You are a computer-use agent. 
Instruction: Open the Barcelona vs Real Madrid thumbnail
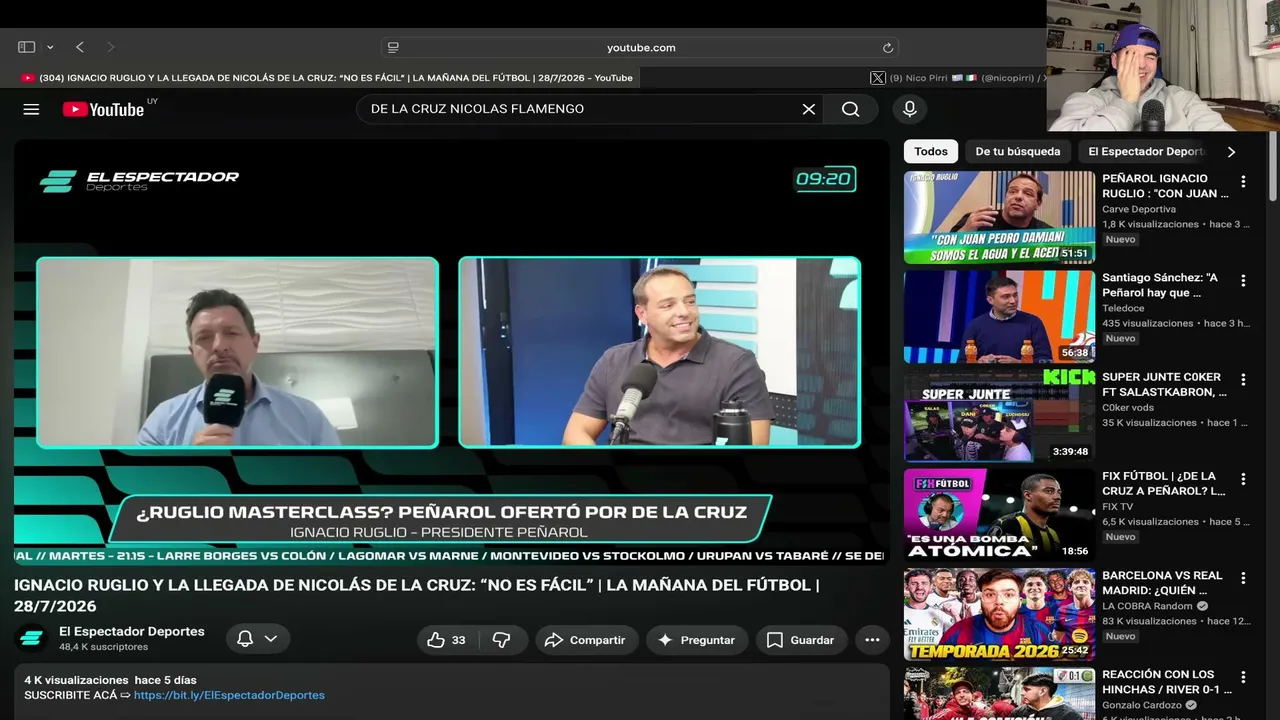[x=999, y=614]
